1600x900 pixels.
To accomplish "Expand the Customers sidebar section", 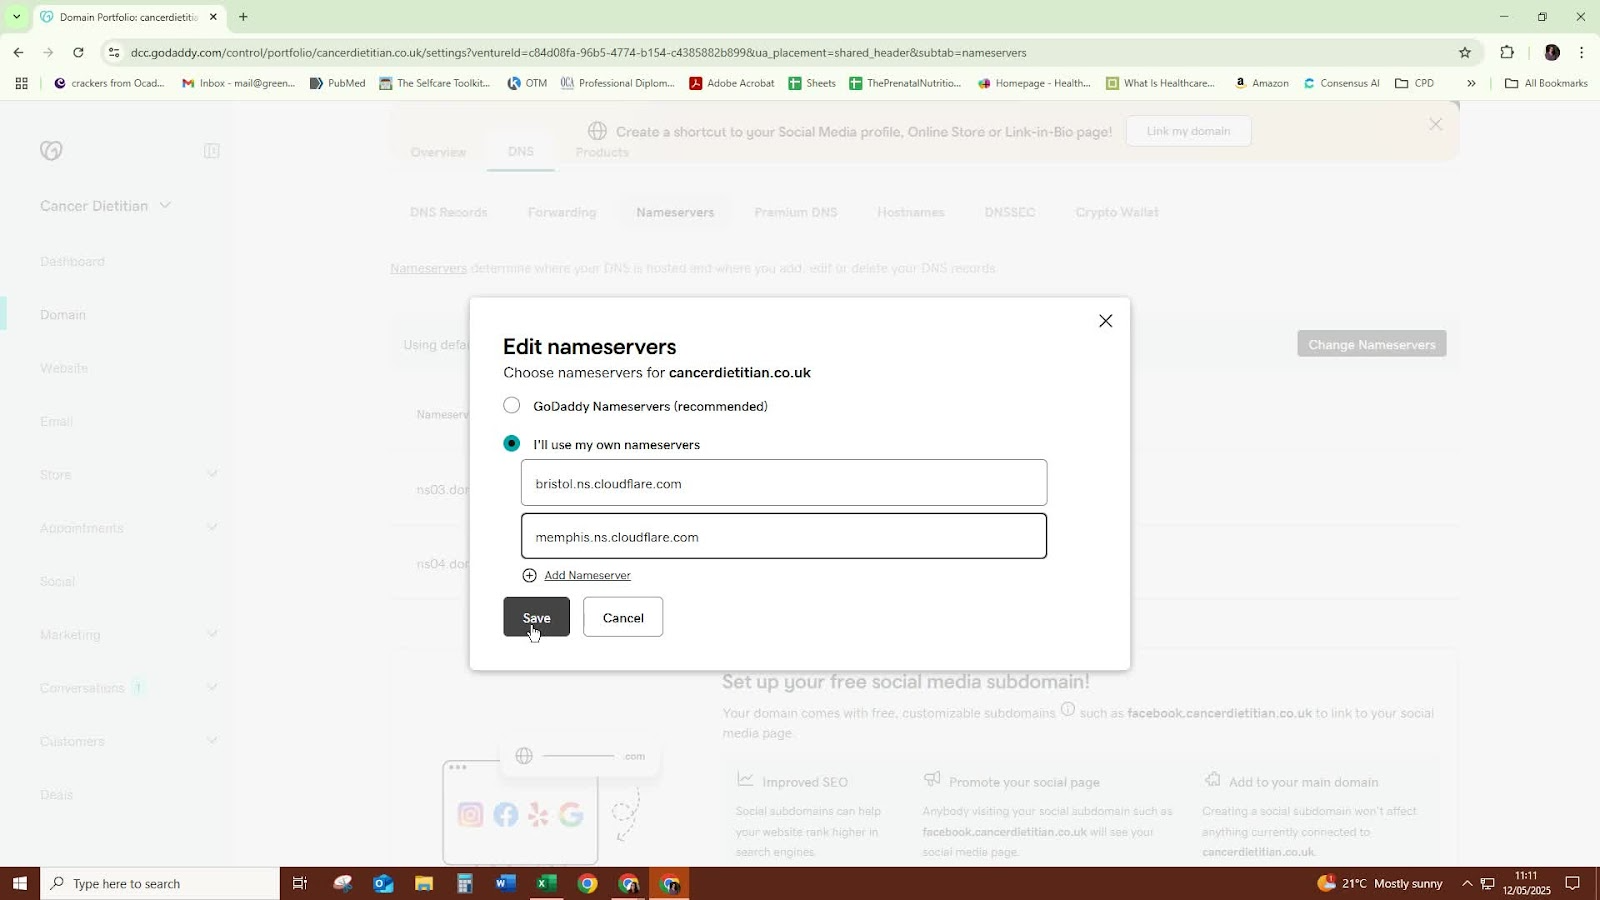I will pos(212,741).
